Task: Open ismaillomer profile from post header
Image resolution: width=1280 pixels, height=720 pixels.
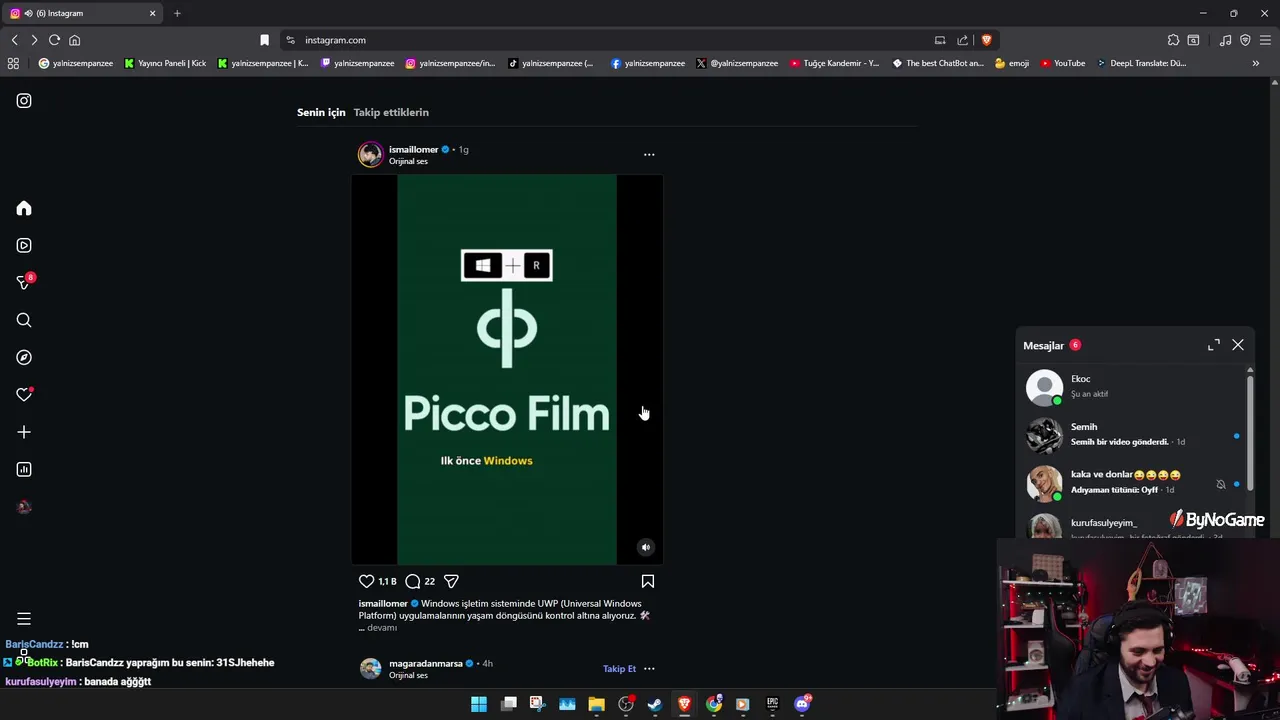Action: click(x=413, y=149)
